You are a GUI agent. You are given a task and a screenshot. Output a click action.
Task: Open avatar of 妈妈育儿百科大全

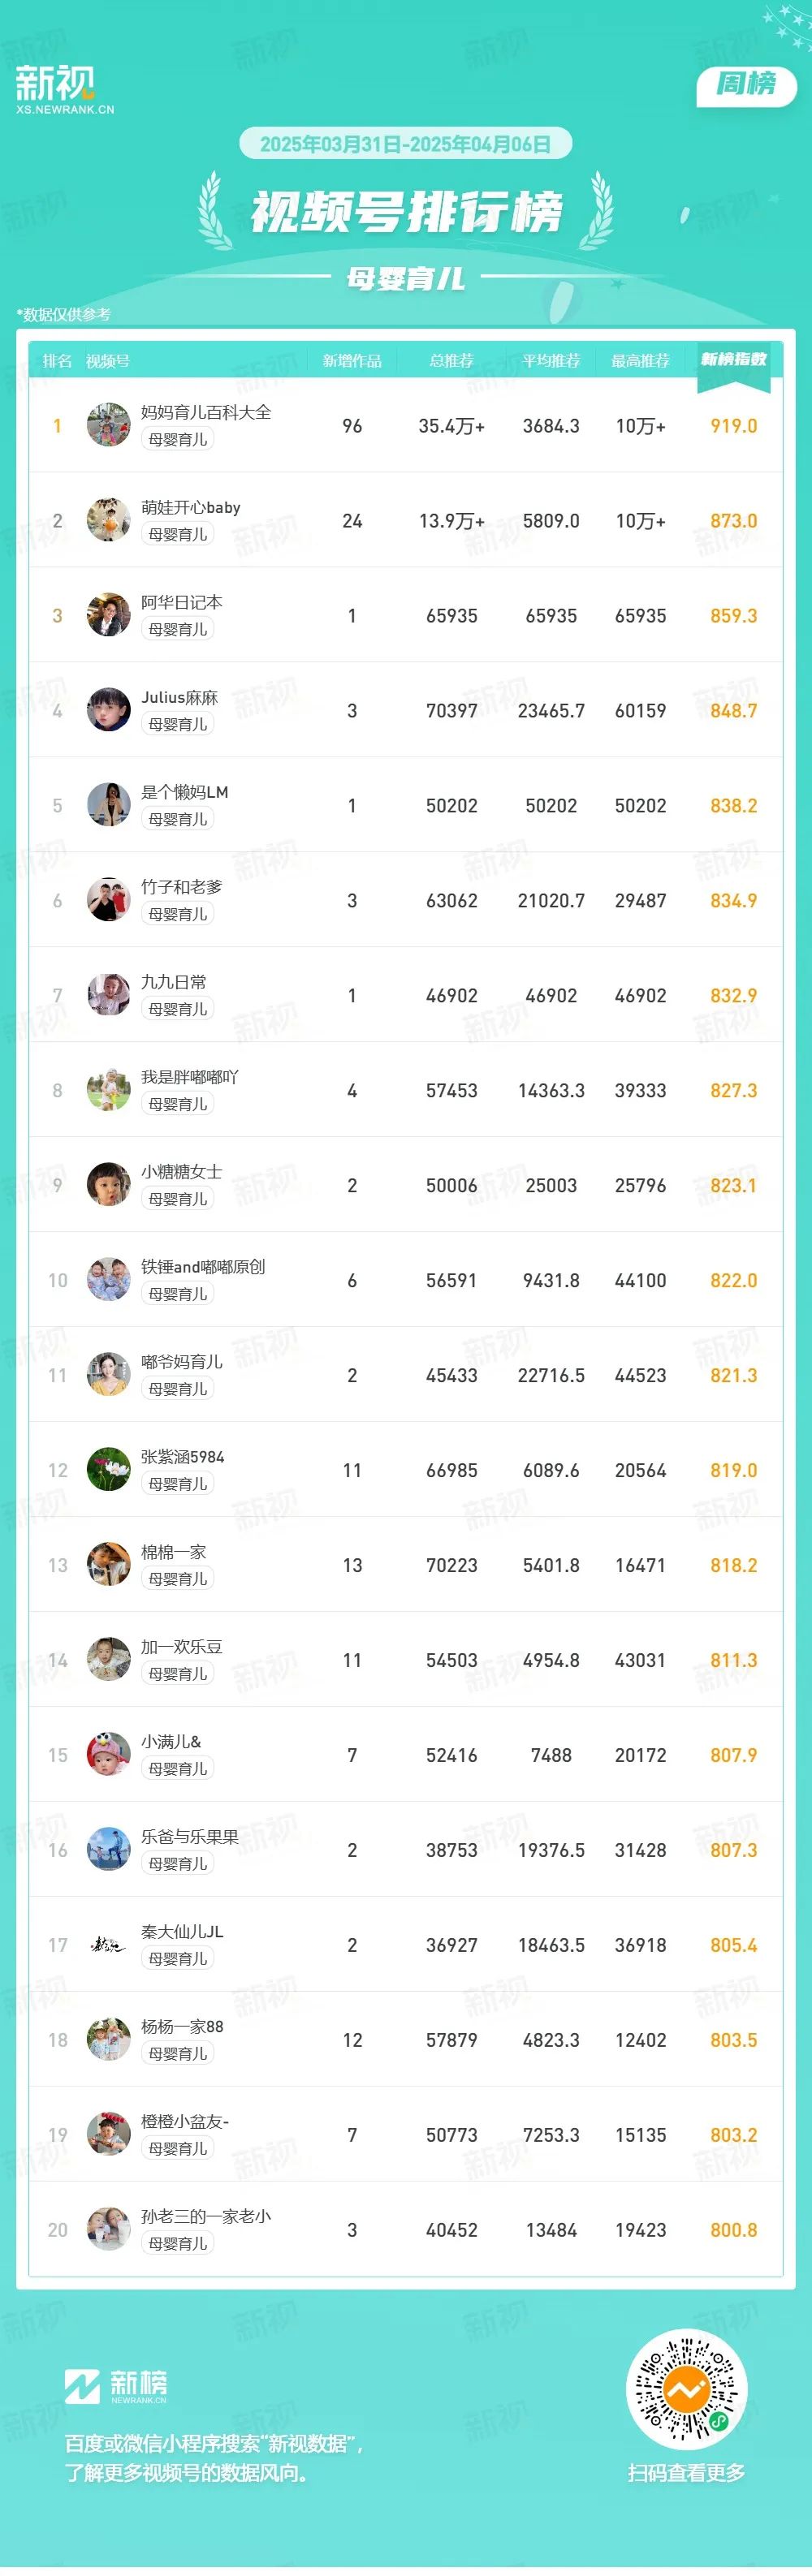(108, 425)
